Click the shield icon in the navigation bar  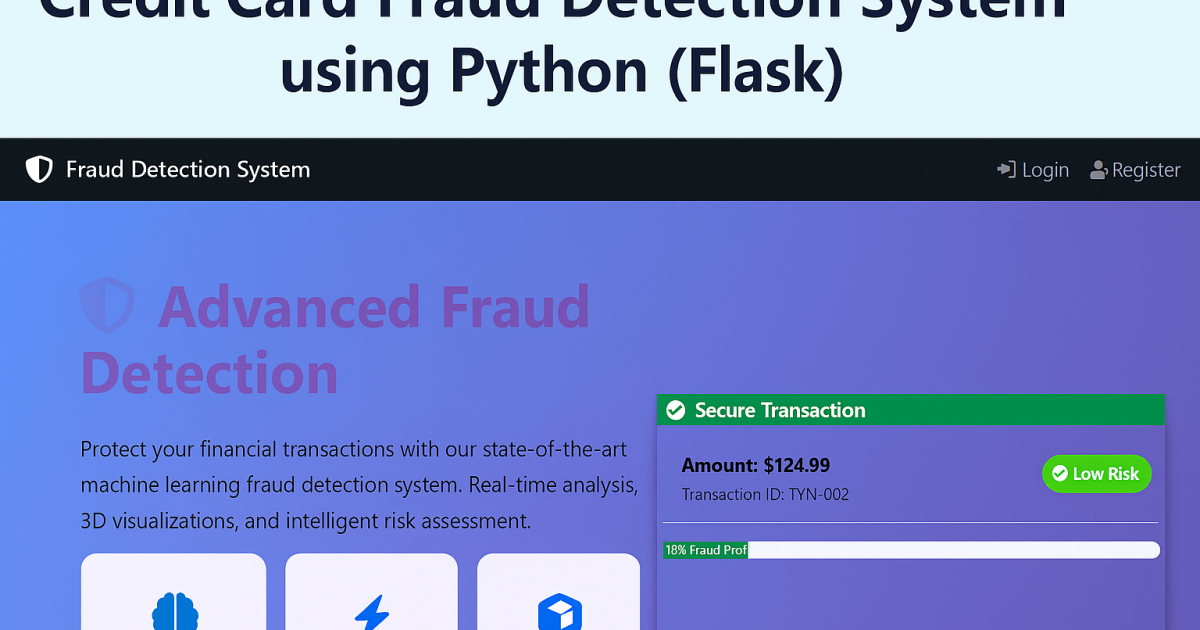38,169
